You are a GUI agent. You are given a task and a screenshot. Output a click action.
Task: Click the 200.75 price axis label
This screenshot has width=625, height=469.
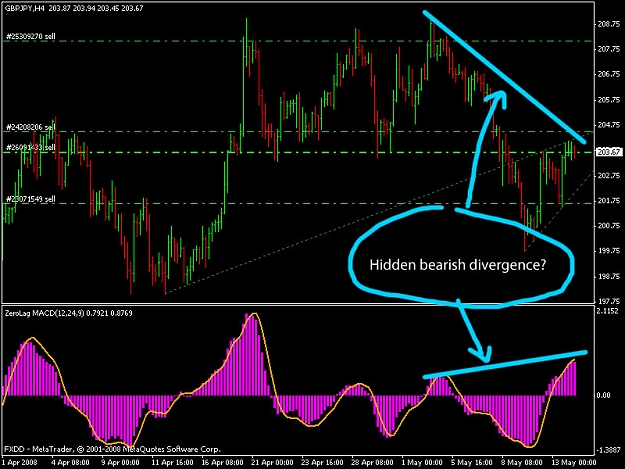[609, 226]
